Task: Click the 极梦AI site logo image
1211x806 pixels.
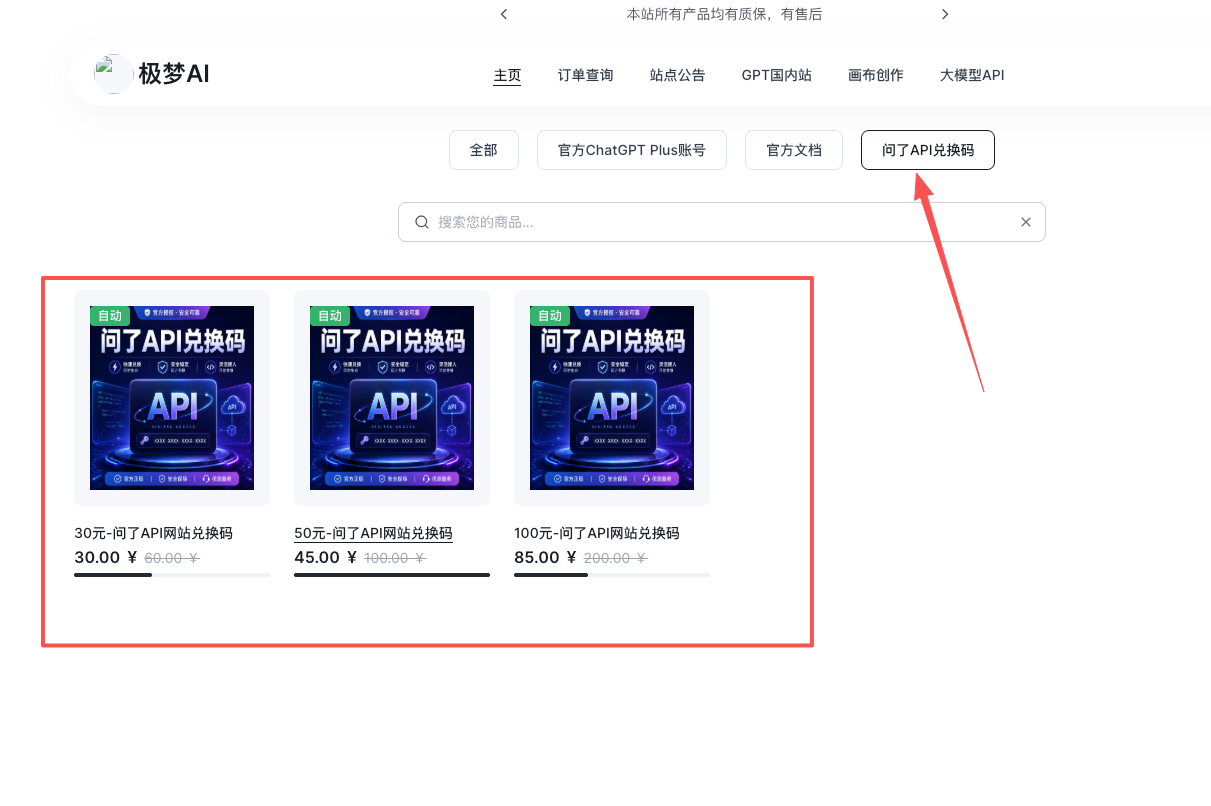Action: click(x=114, y=74)
